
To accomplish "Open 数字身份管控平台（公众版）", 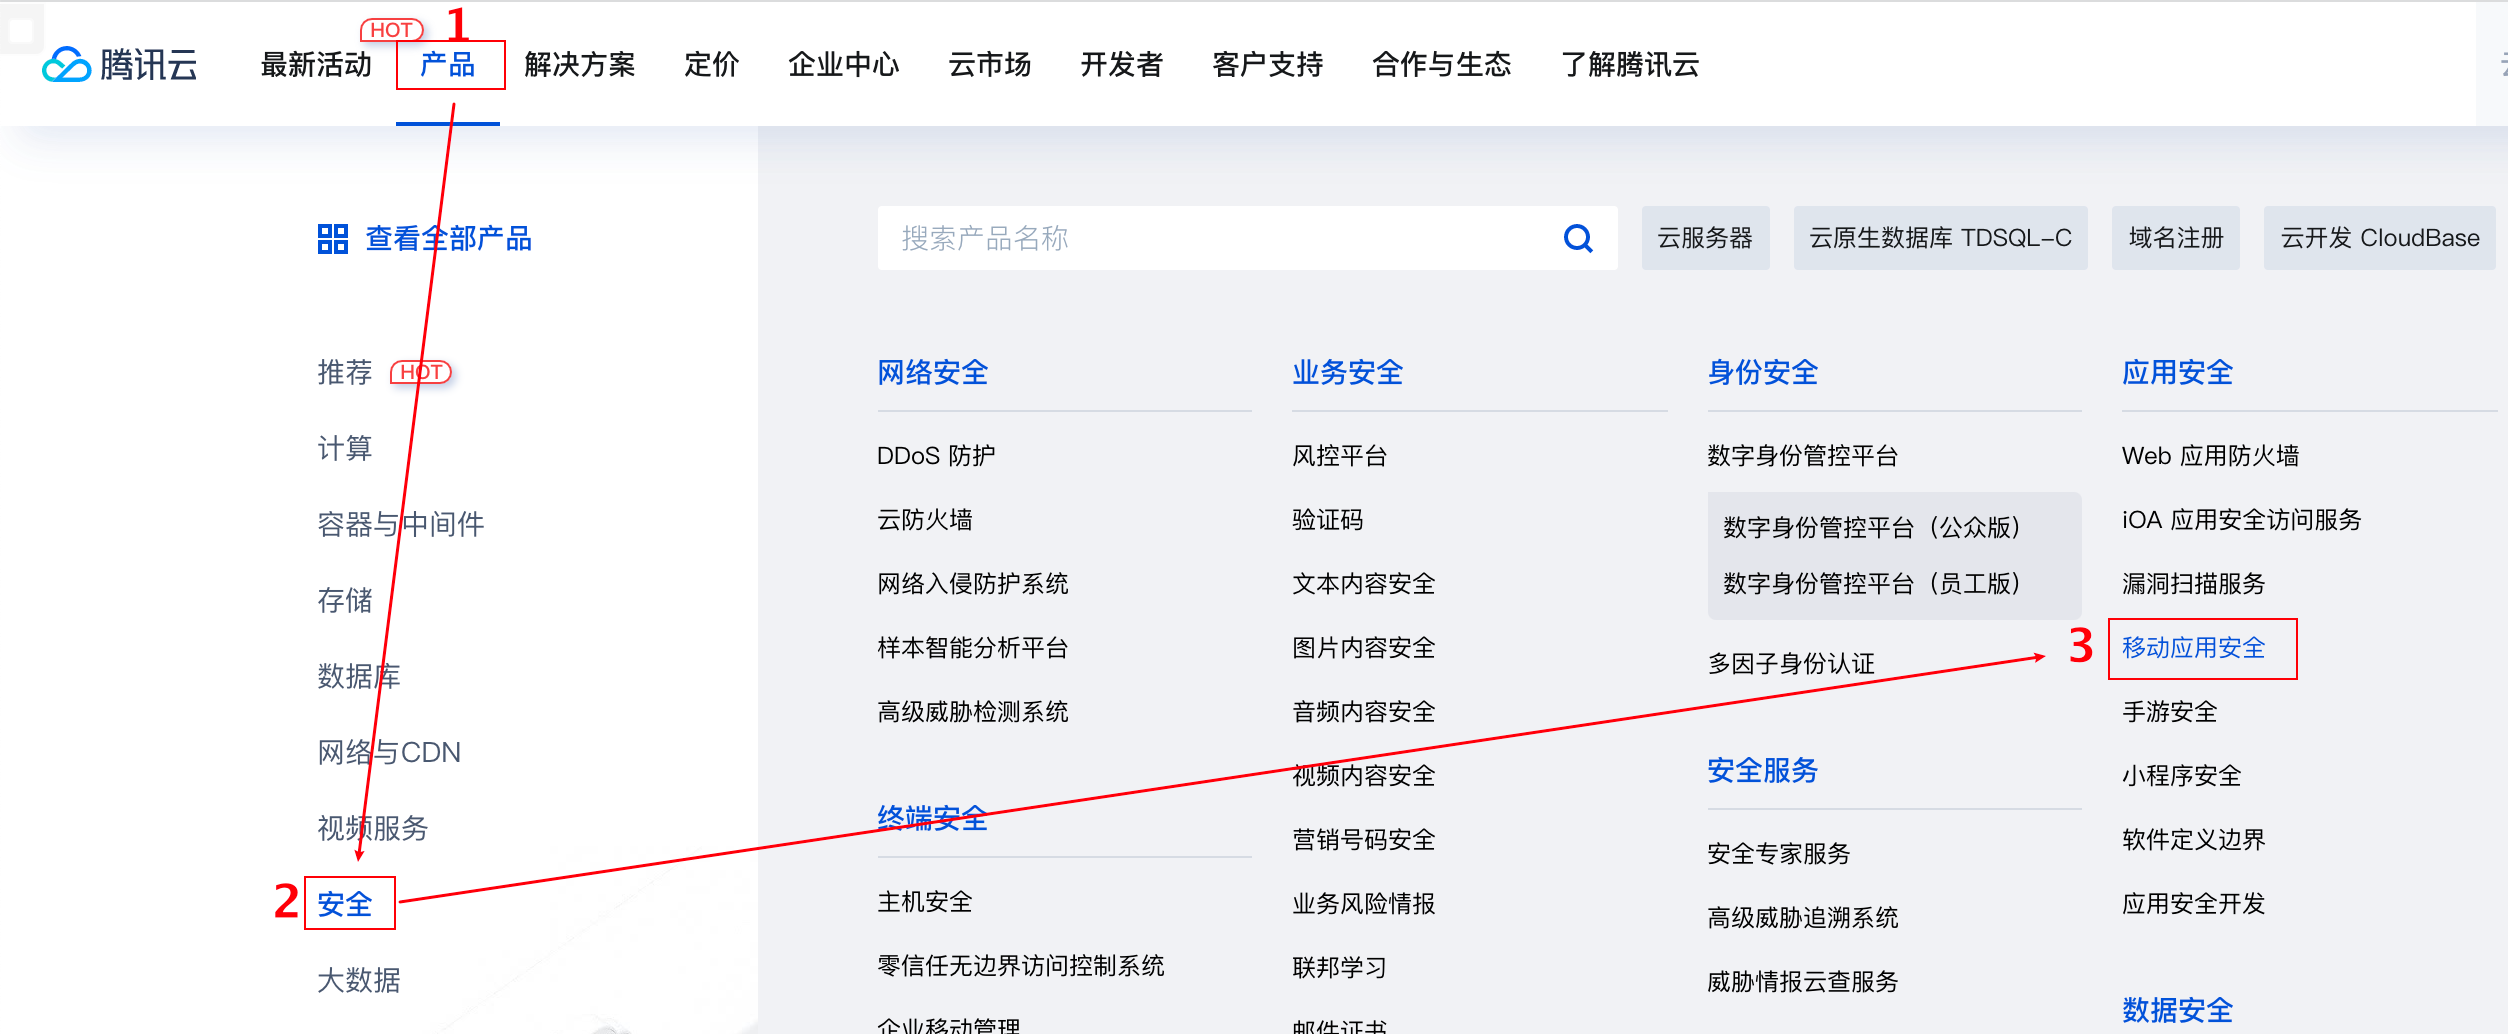I will 1872,528.
